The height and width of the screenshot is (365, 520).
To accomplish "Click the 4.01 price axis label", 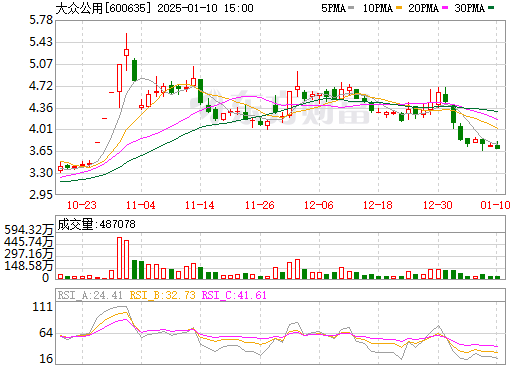I will 41,129.
